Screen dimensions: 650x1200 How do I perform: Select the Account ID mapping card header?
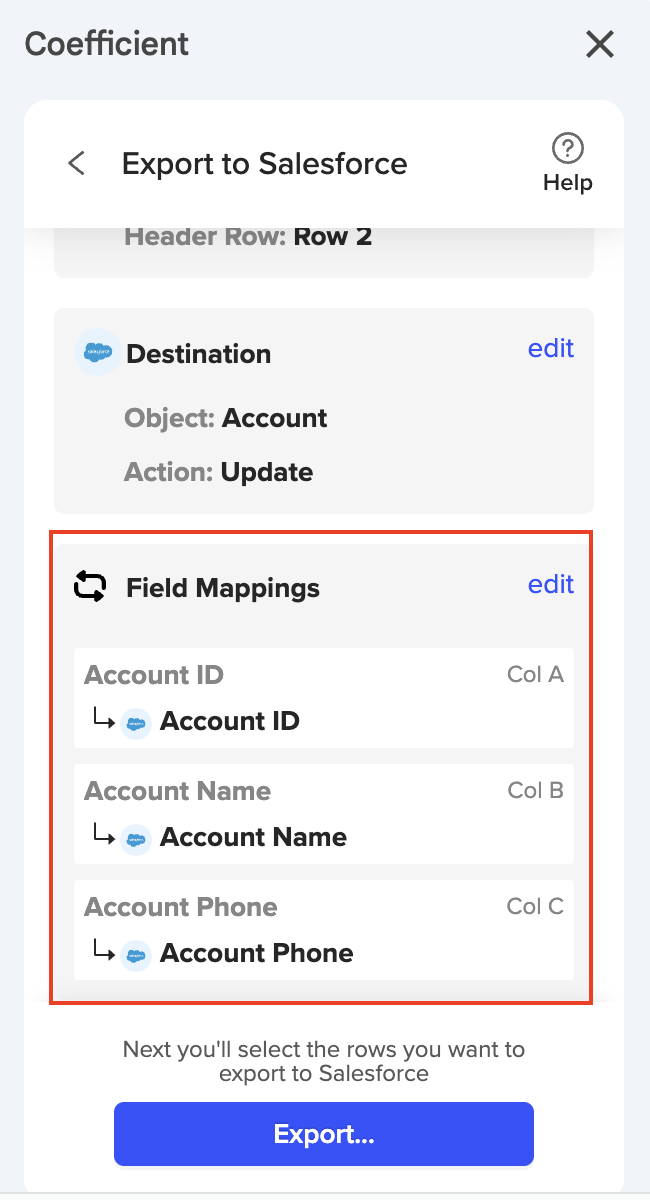point(154,675)
